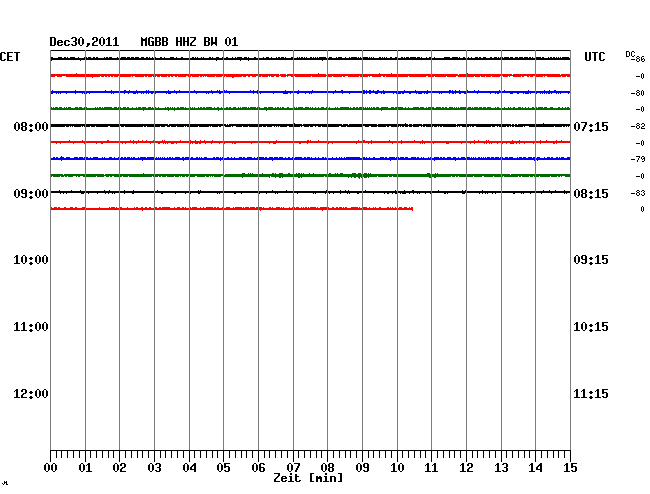Image resolution: width=650 pixels, height=494 pixels.
Task: Select minute tick label "06"
Action: pyautogui.click(x=258, y=468)
